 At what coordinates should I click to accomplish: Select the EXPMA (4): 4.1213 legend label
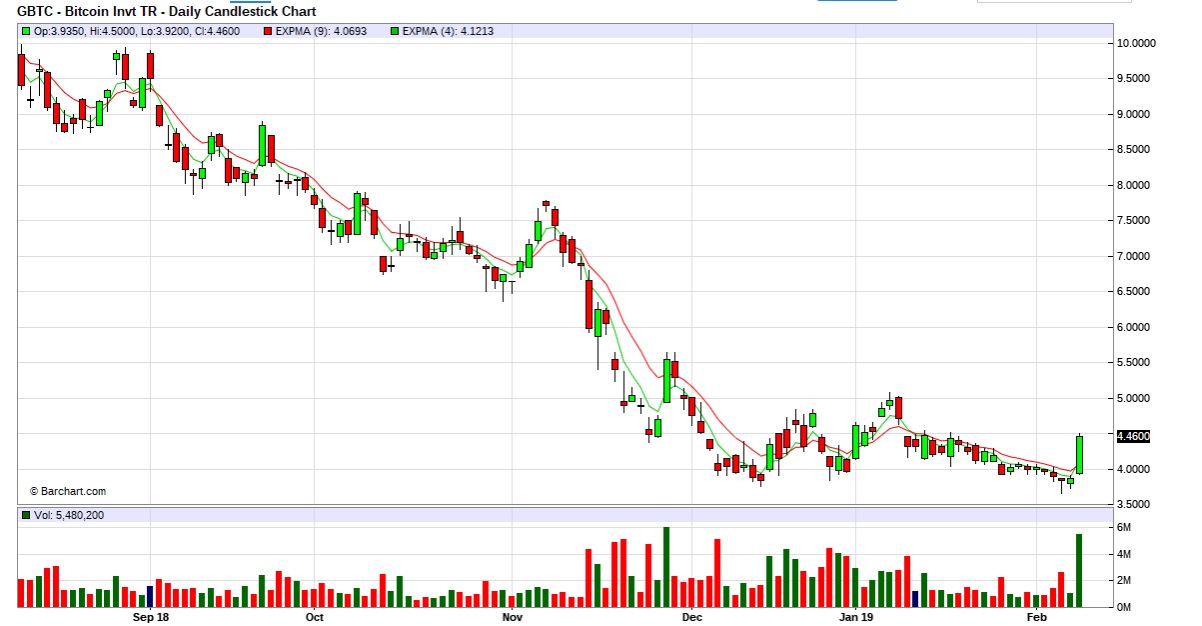(x=449, y=32)
